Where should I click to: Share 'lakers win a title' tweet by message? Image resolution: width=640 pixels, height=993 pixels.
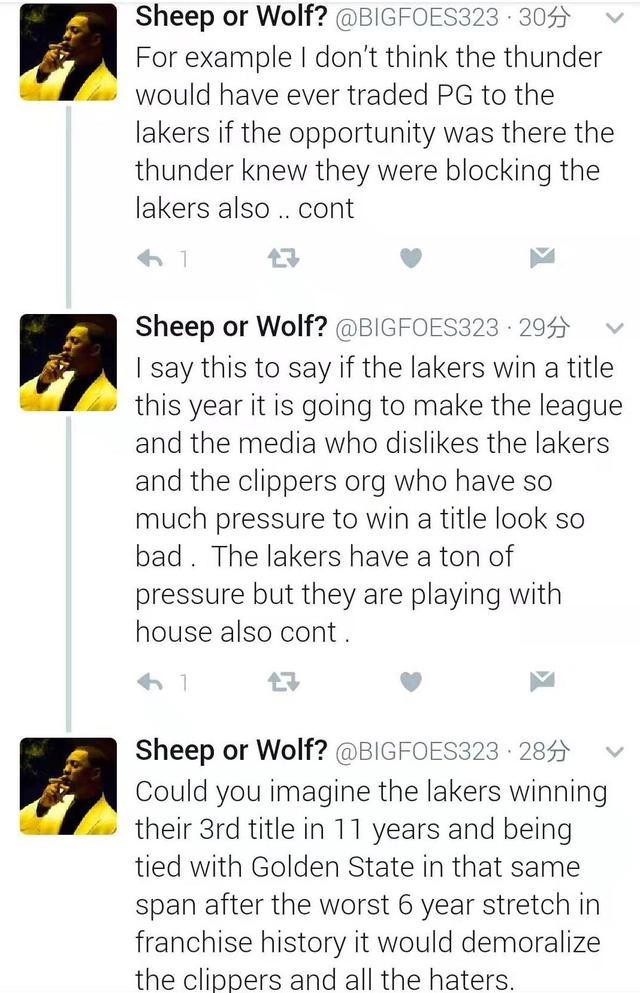543,681
